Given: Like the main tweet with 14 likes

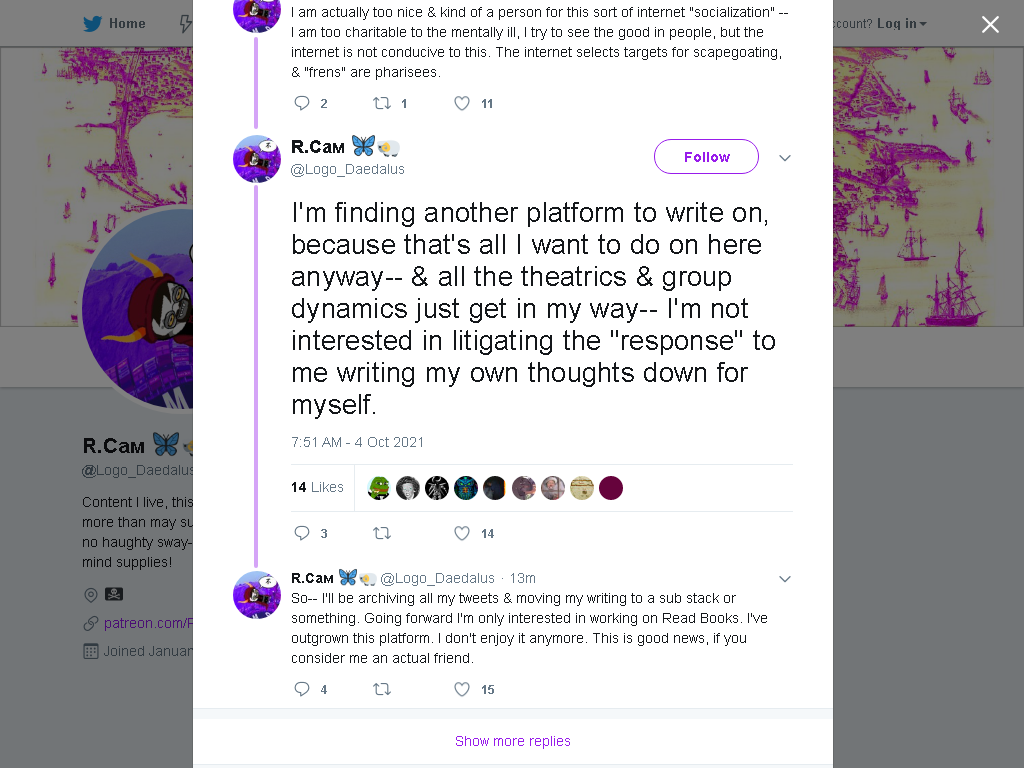Looking at the screenshot, I should click(x=462, y=533).
